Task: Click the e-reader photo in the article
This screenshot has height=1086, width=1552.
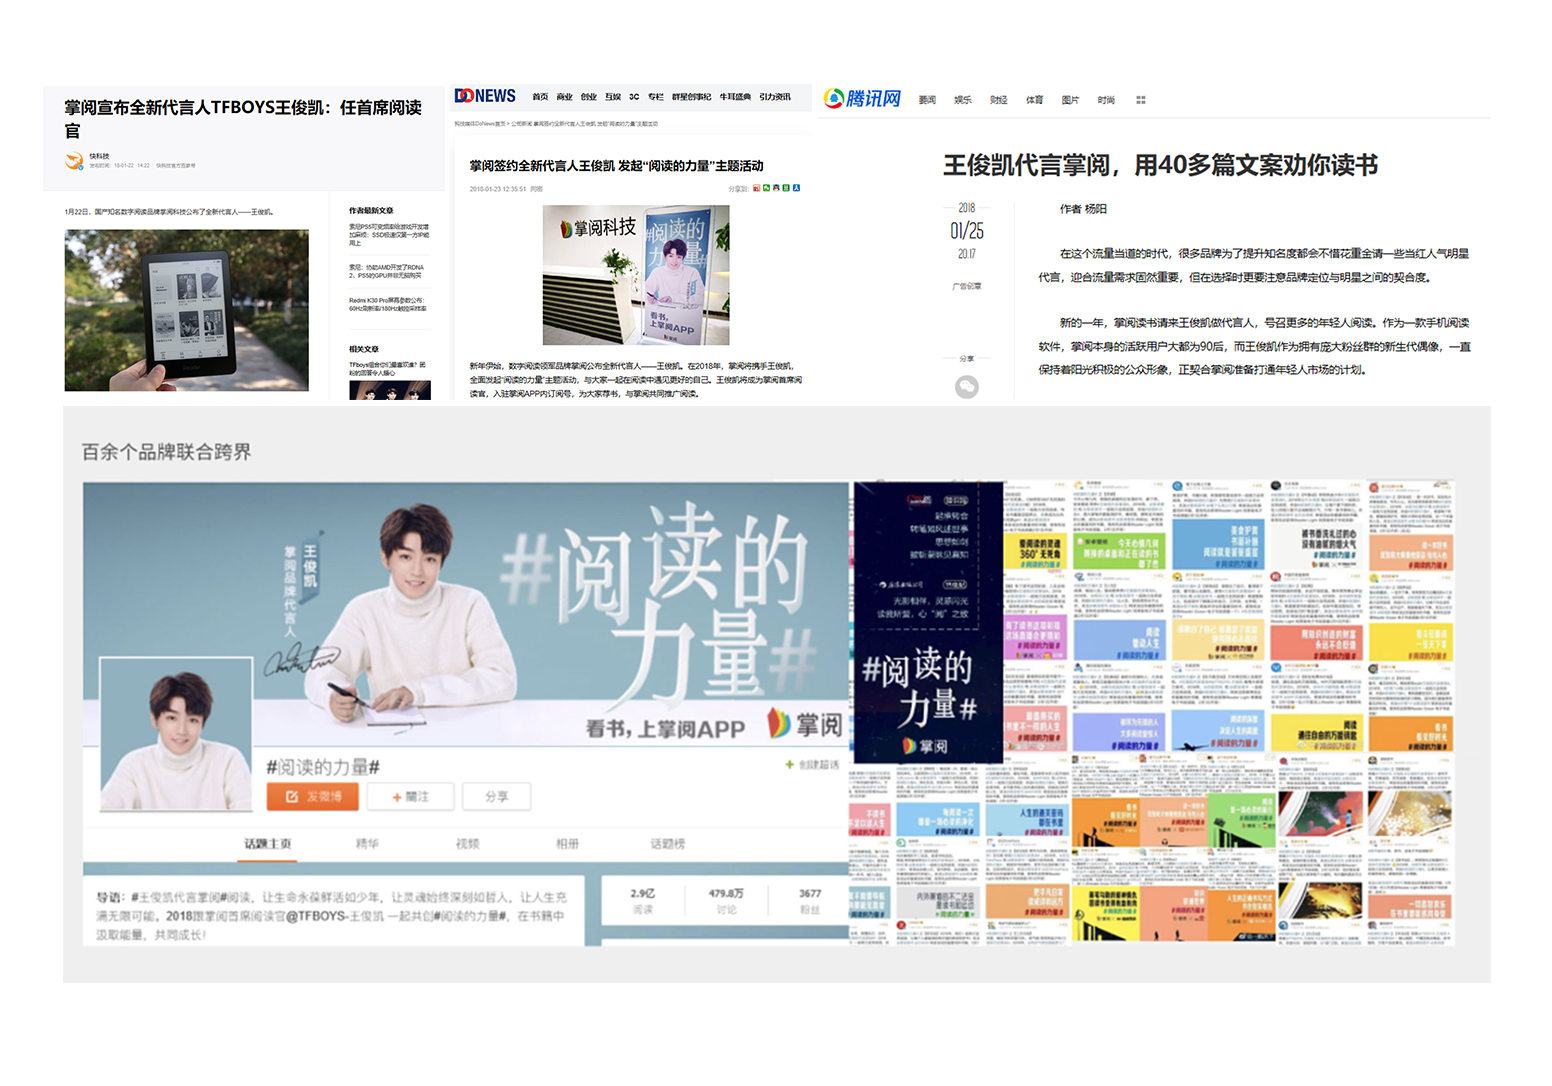Action: pos(186,310)
